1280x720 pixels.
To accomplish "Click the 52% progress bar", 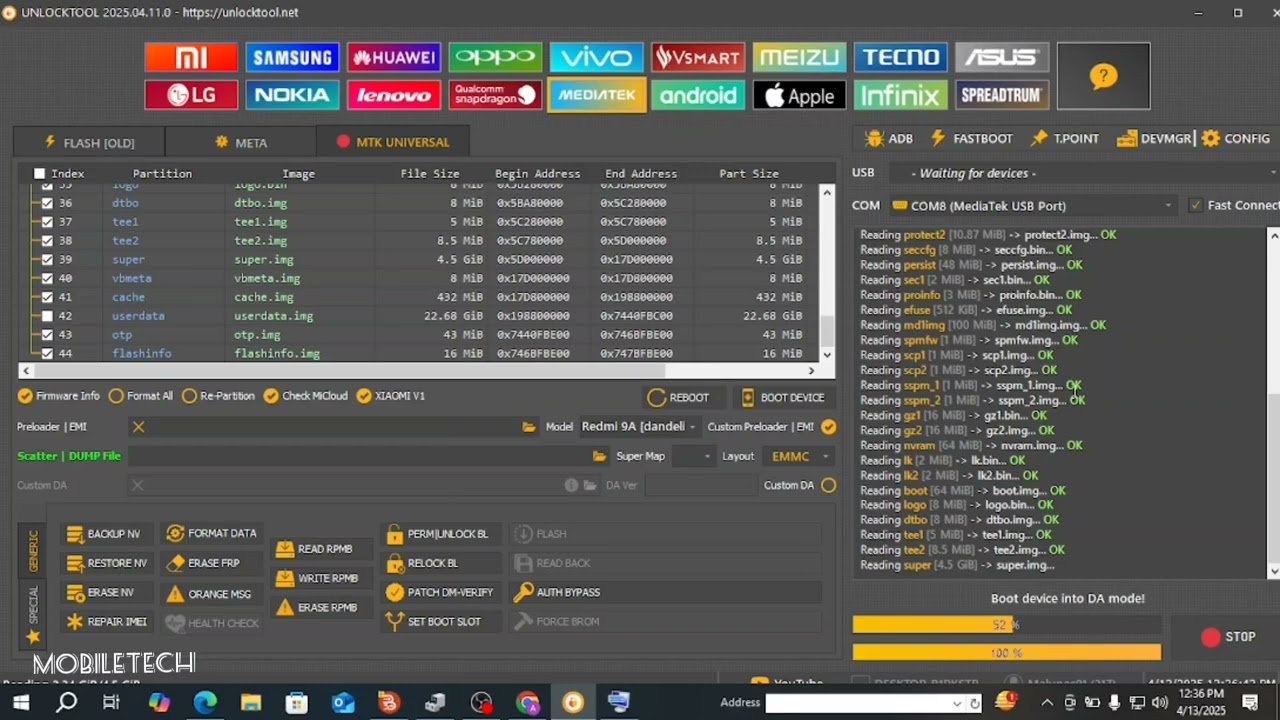I will pos(1007,625).
